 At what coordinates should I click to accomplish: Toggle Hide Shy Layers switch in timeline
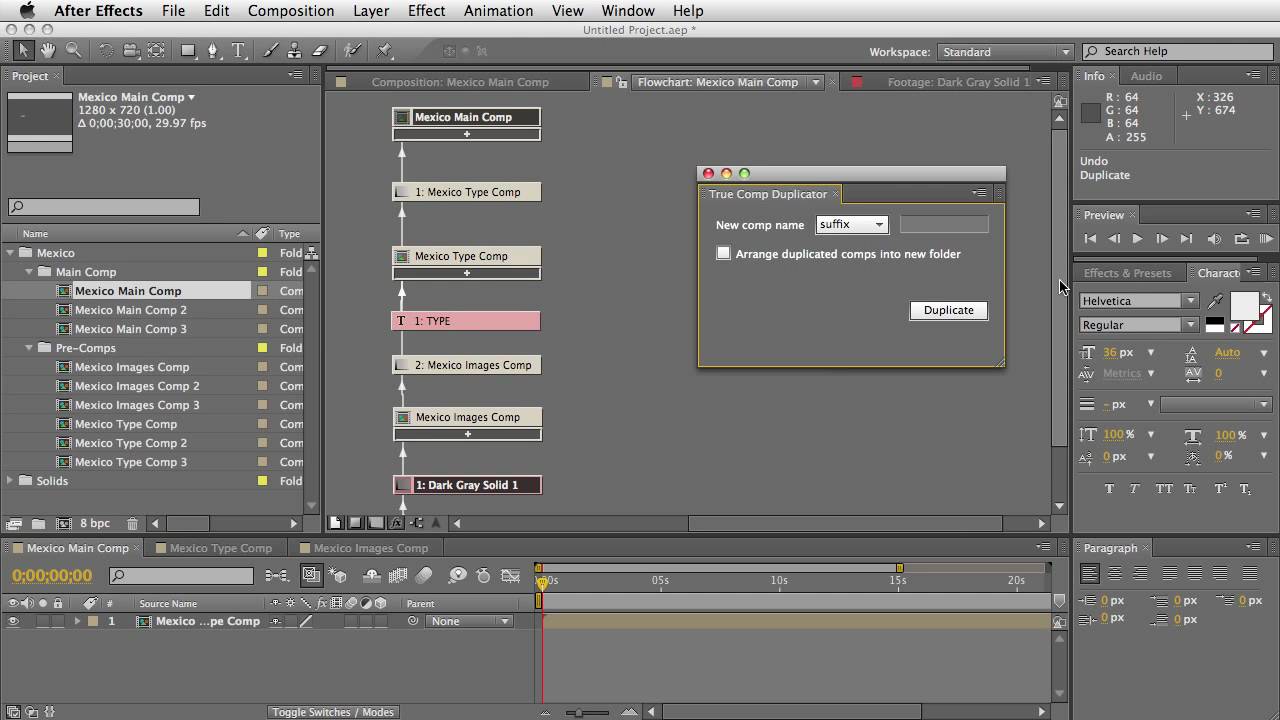tap(372, 575)
